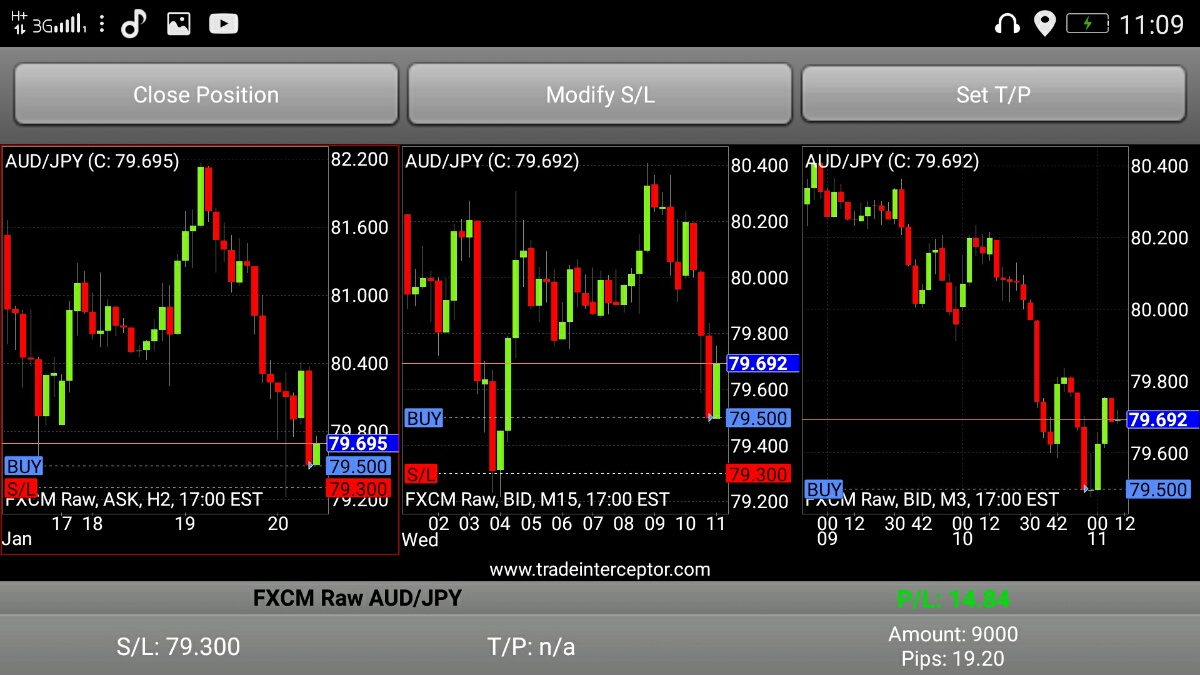Screen dimensions: 1200x675
Task: Tap the FXCM Raw AUD/JPY title
Action: pos(357,598)
